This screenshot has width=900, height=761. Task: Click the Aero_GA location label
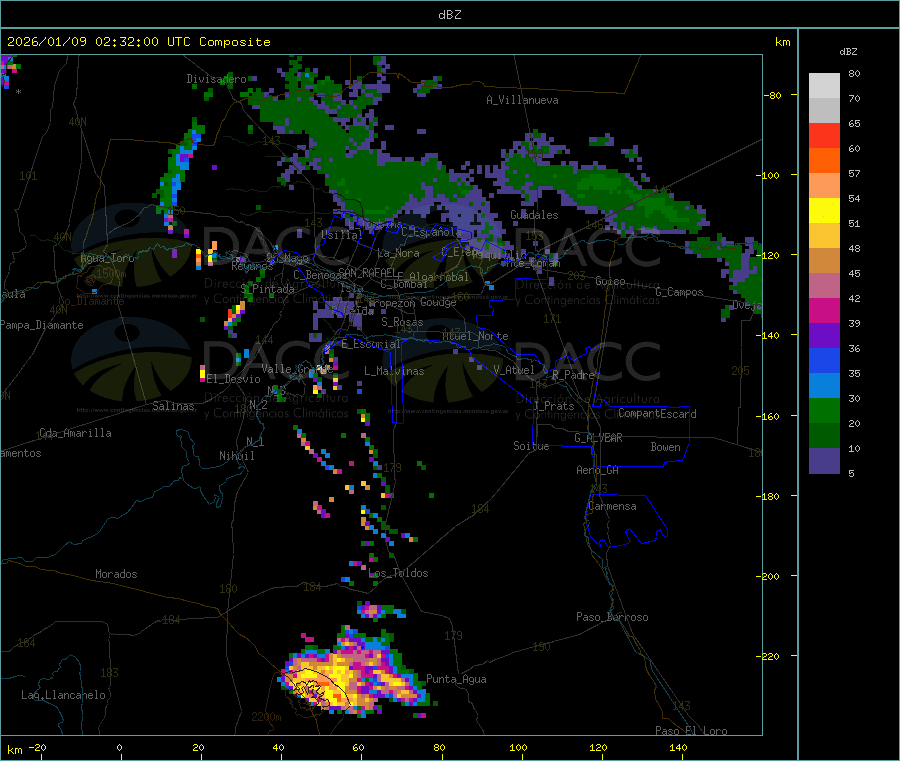point(598,470)
